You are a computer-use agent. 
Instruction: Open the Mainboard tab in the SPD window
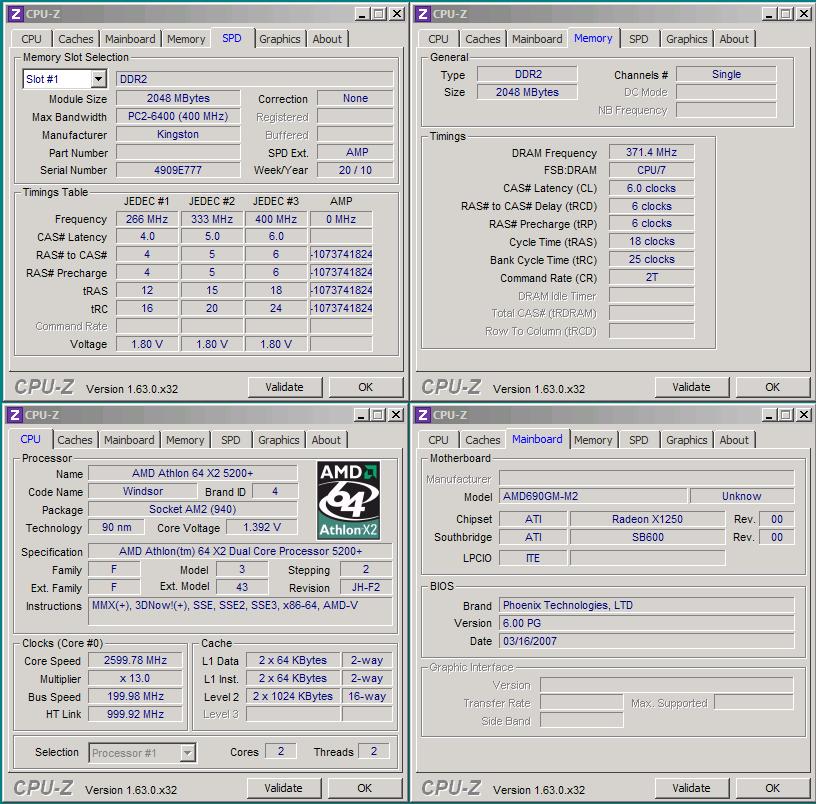pos(130,39)
